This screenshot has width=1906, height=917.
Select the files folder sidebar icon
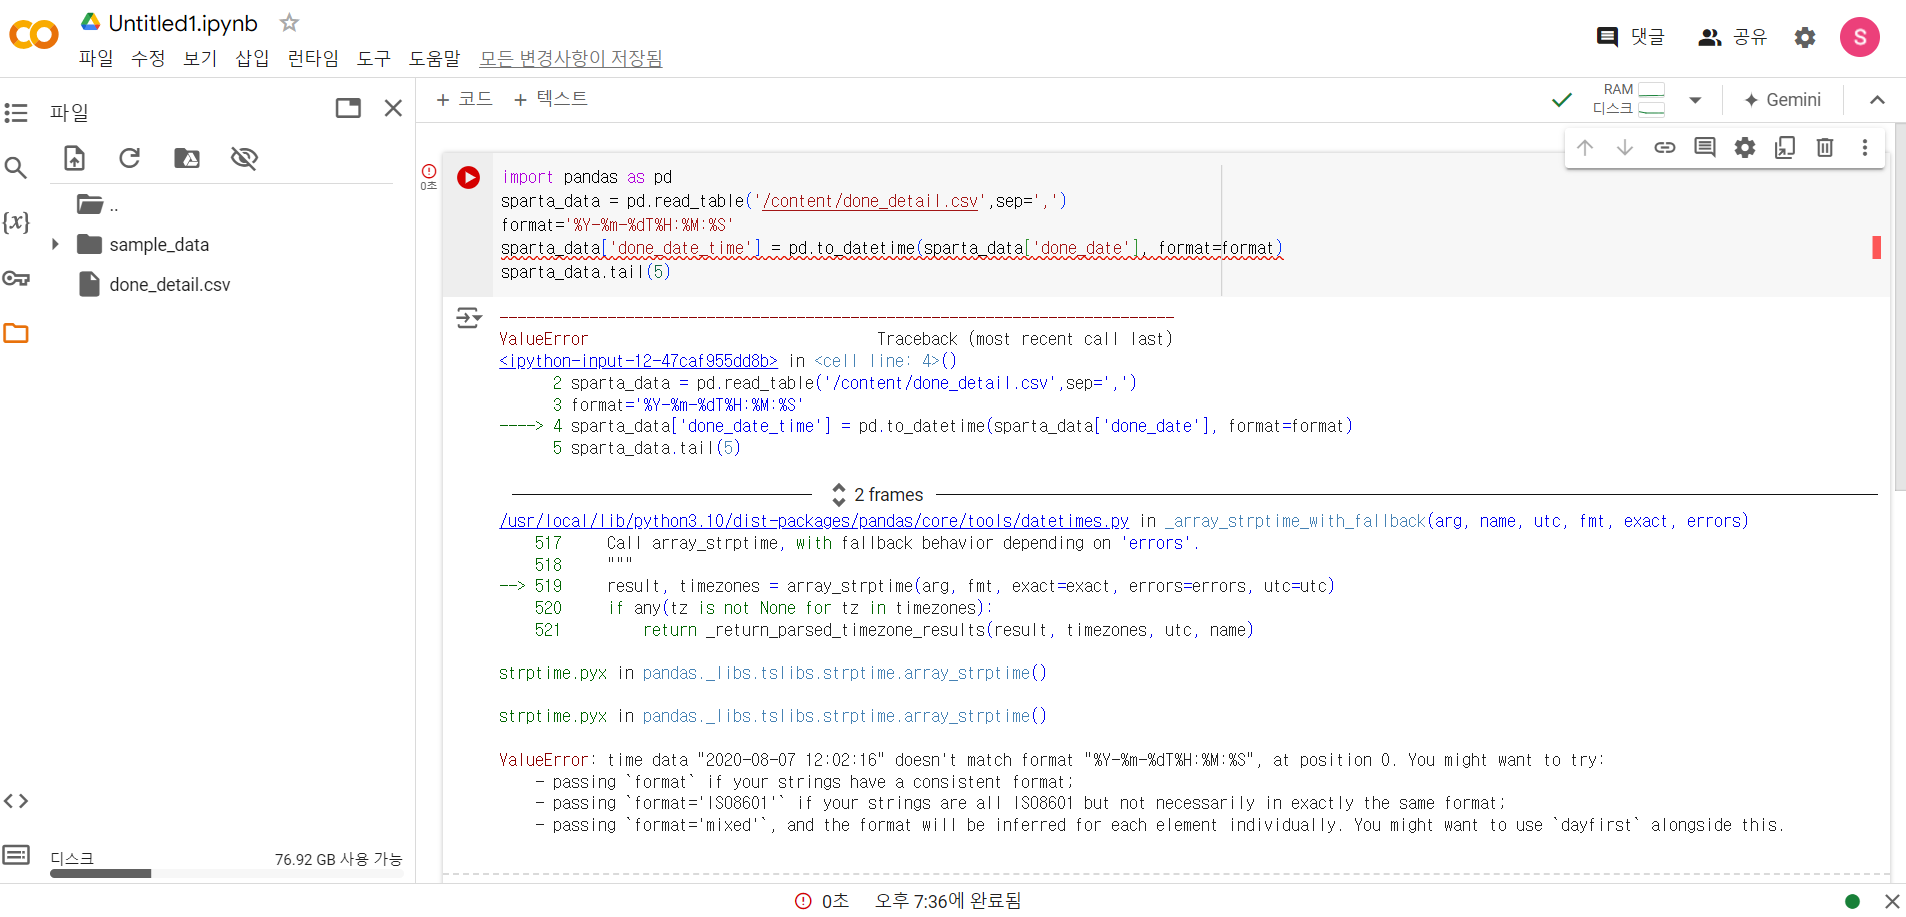pyautogui.click(x=16, y=333)
